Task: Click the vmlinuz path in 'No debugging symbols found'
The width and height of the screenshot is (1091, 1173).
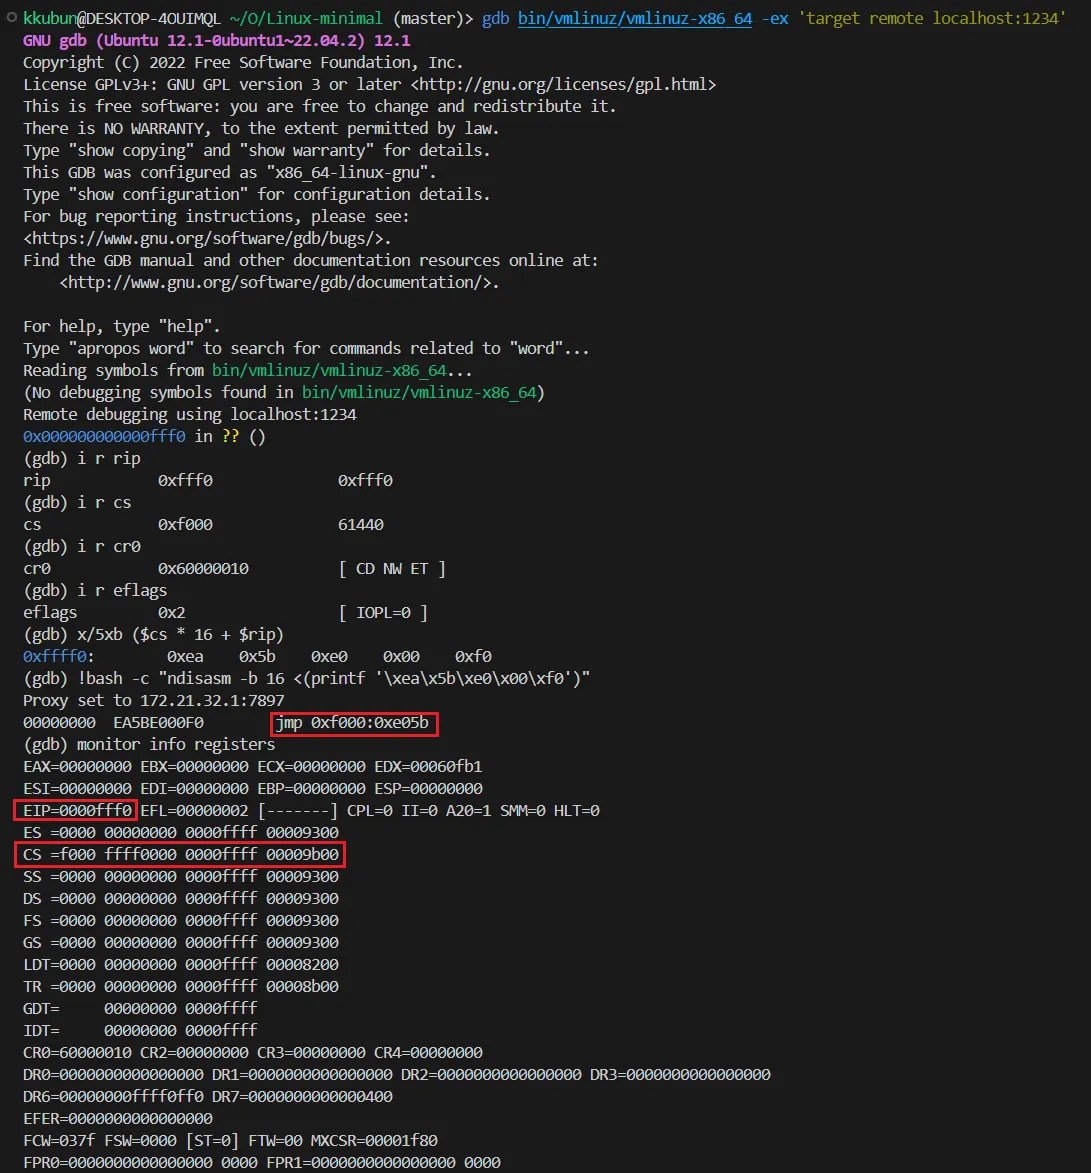Action: (x=419, y=393)
